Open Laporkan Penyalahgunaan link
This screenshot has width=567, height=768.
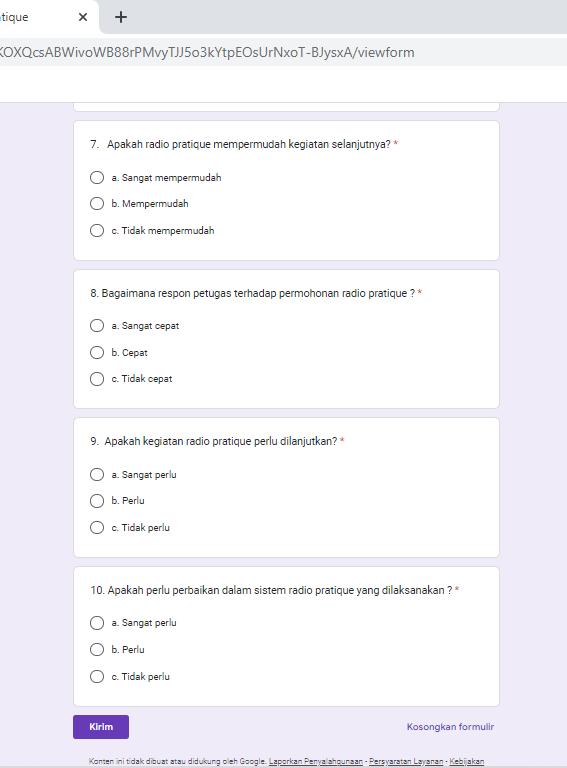pos(316,761)
